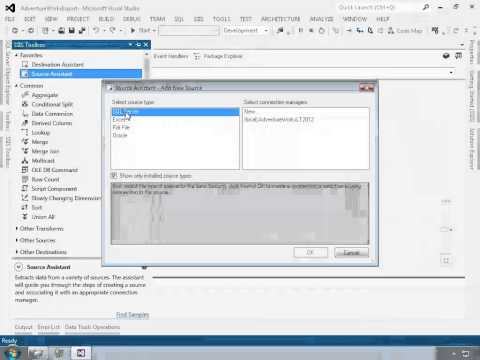Open the Start button dropdown arrow
The height and width of the screenshot is (360, 480).
tap(154, 30)
